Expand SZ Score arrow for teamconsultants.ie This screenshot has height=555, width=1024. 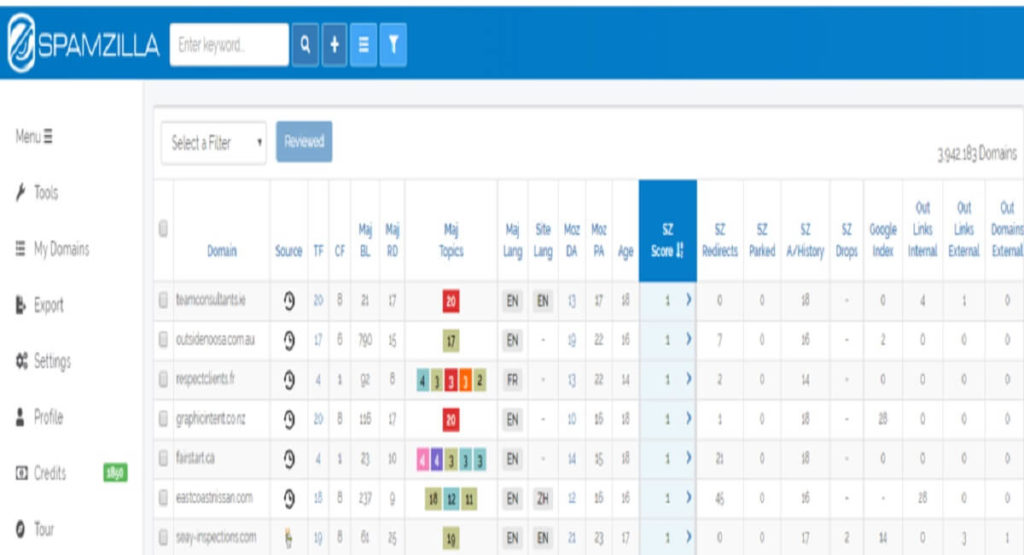click(x=688, y=300)
